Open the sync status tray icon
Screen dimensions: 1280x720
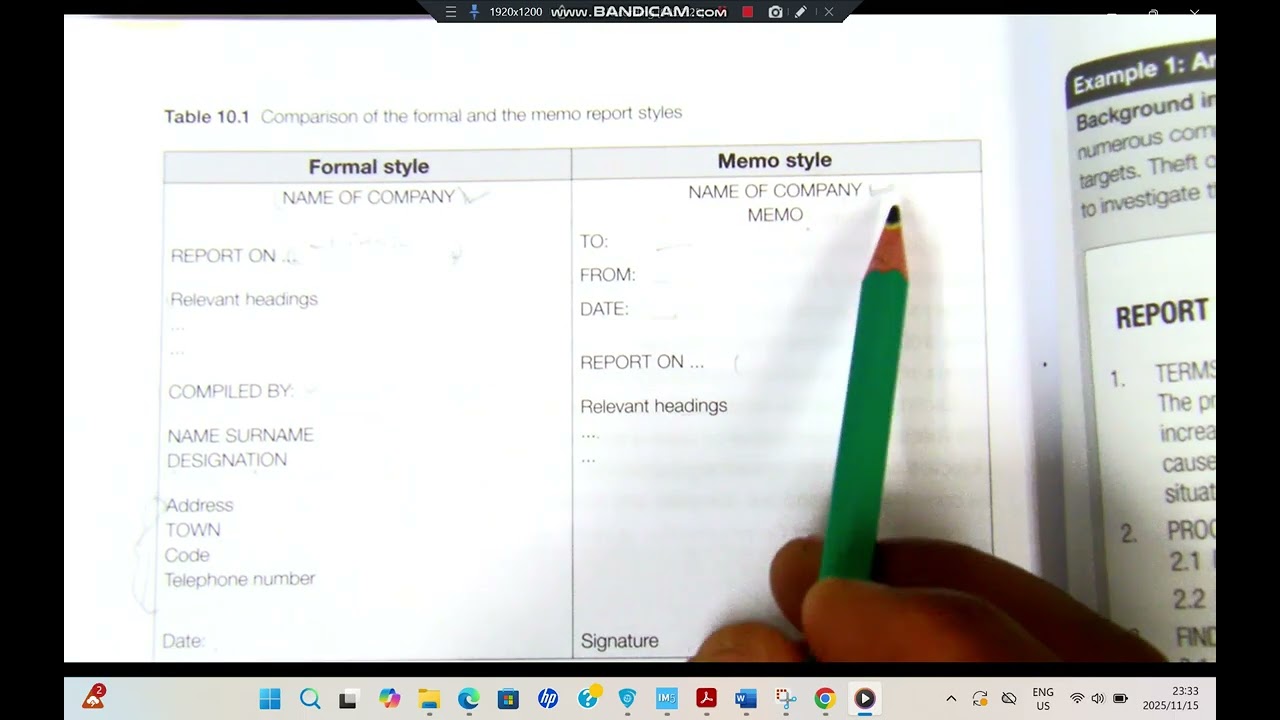click(980, 698)
